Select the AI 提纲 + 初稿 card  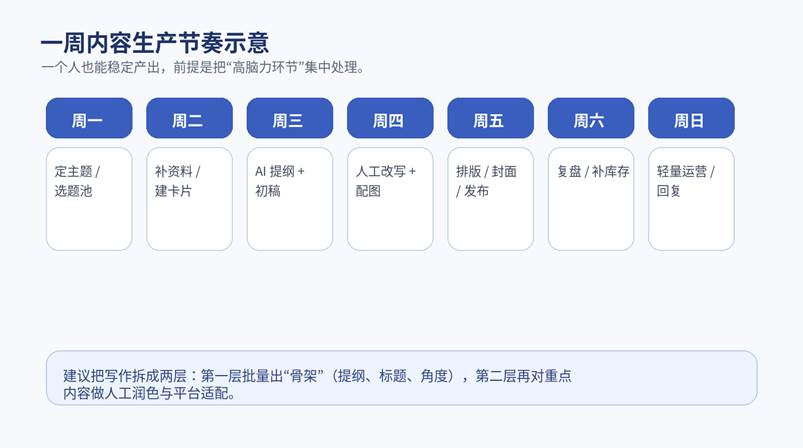point(289,198)
